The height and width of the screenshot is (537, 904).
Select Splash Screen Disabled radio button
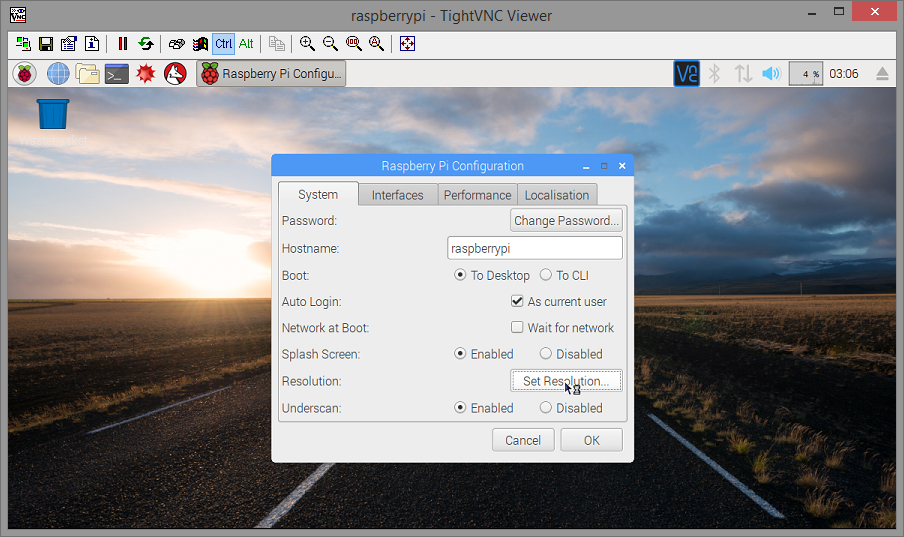[545, 353]
